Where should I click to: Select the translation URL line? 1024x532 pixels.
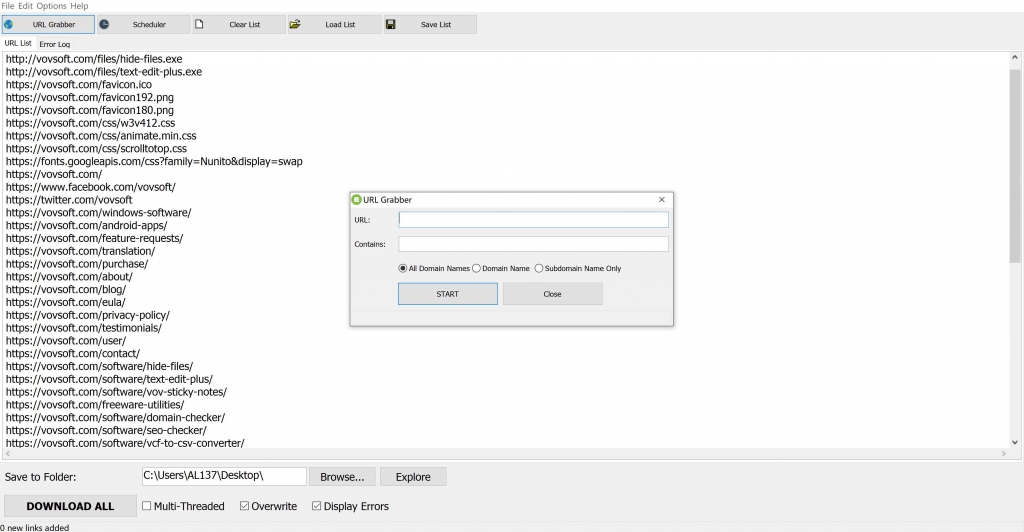[80, 251]
